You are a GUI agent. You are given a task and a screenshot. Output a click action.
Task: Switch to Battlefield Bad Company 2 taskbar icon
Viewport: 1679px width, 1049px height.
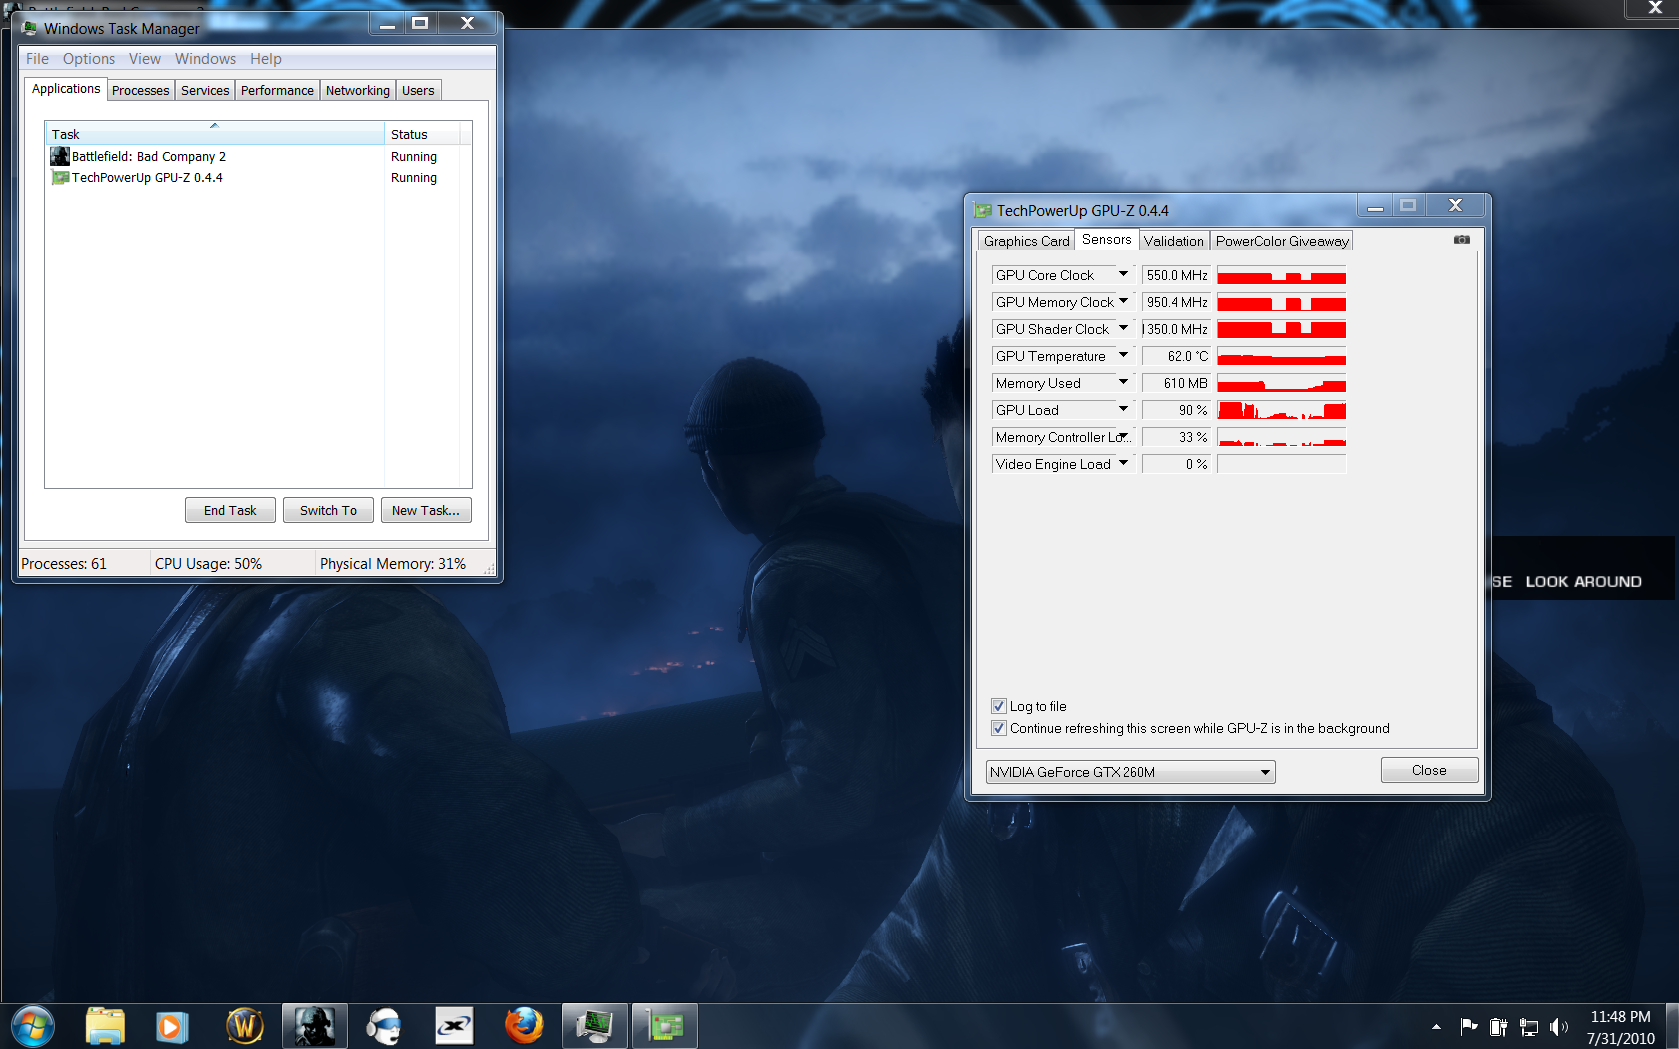coord(314,1026)
